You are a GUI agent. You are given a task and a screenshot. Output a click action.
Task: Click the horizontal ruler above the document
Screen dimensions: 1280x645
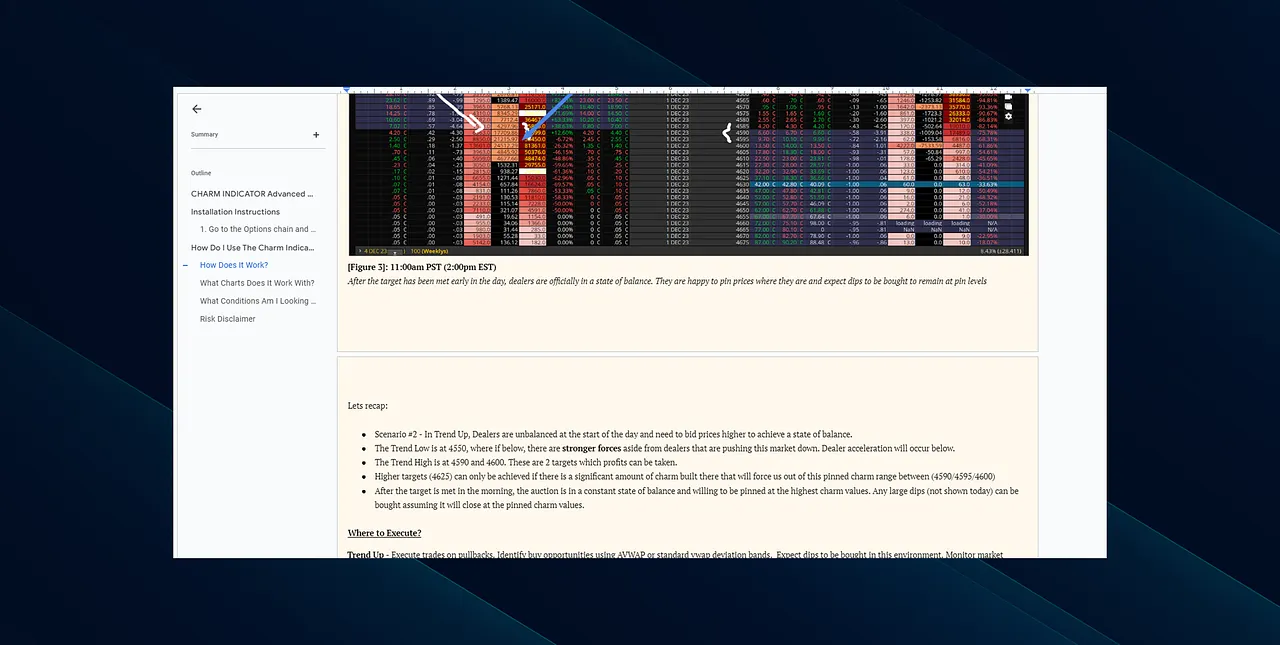688,90
